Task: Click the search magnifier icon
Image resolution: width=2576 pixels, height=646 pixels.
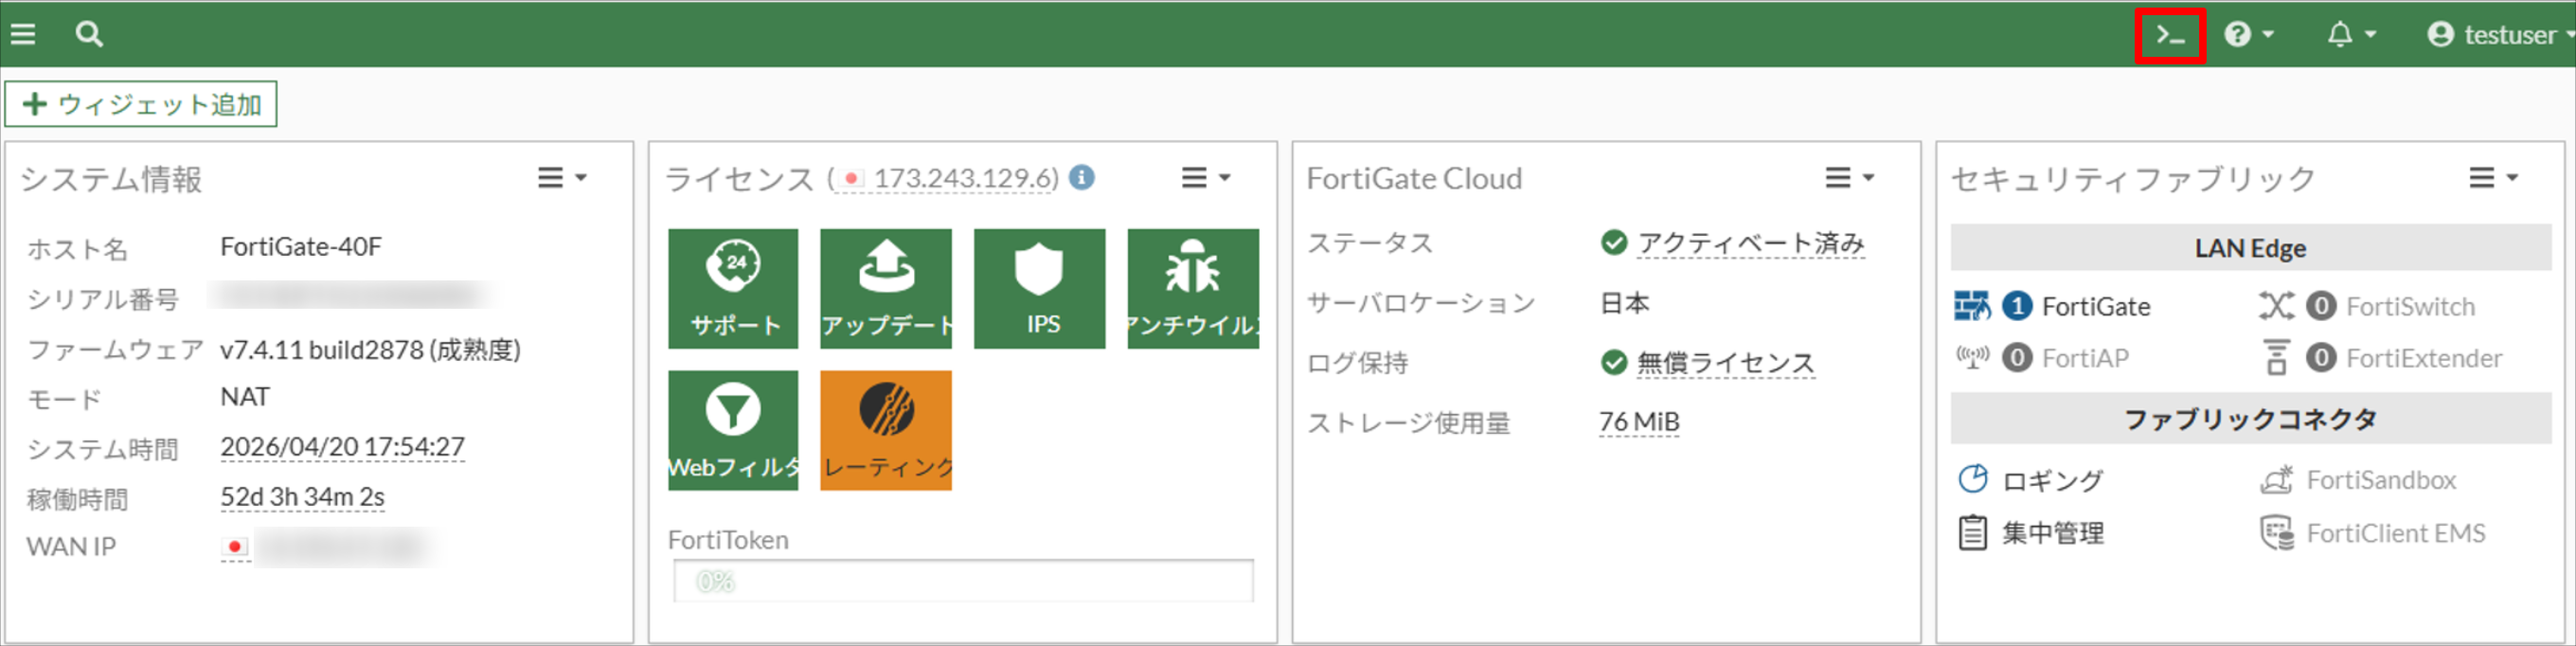Action: pos(89,34)
